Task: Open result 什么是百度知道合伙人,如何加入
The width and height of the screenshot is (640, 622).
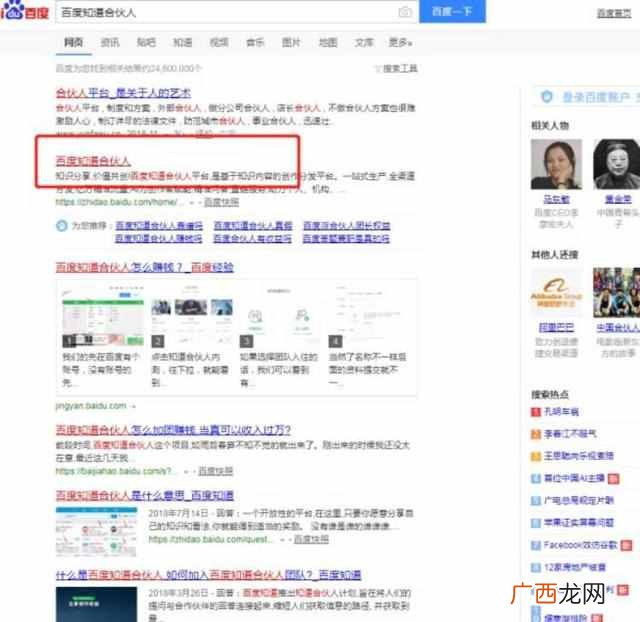Action: tap(209, 575)
